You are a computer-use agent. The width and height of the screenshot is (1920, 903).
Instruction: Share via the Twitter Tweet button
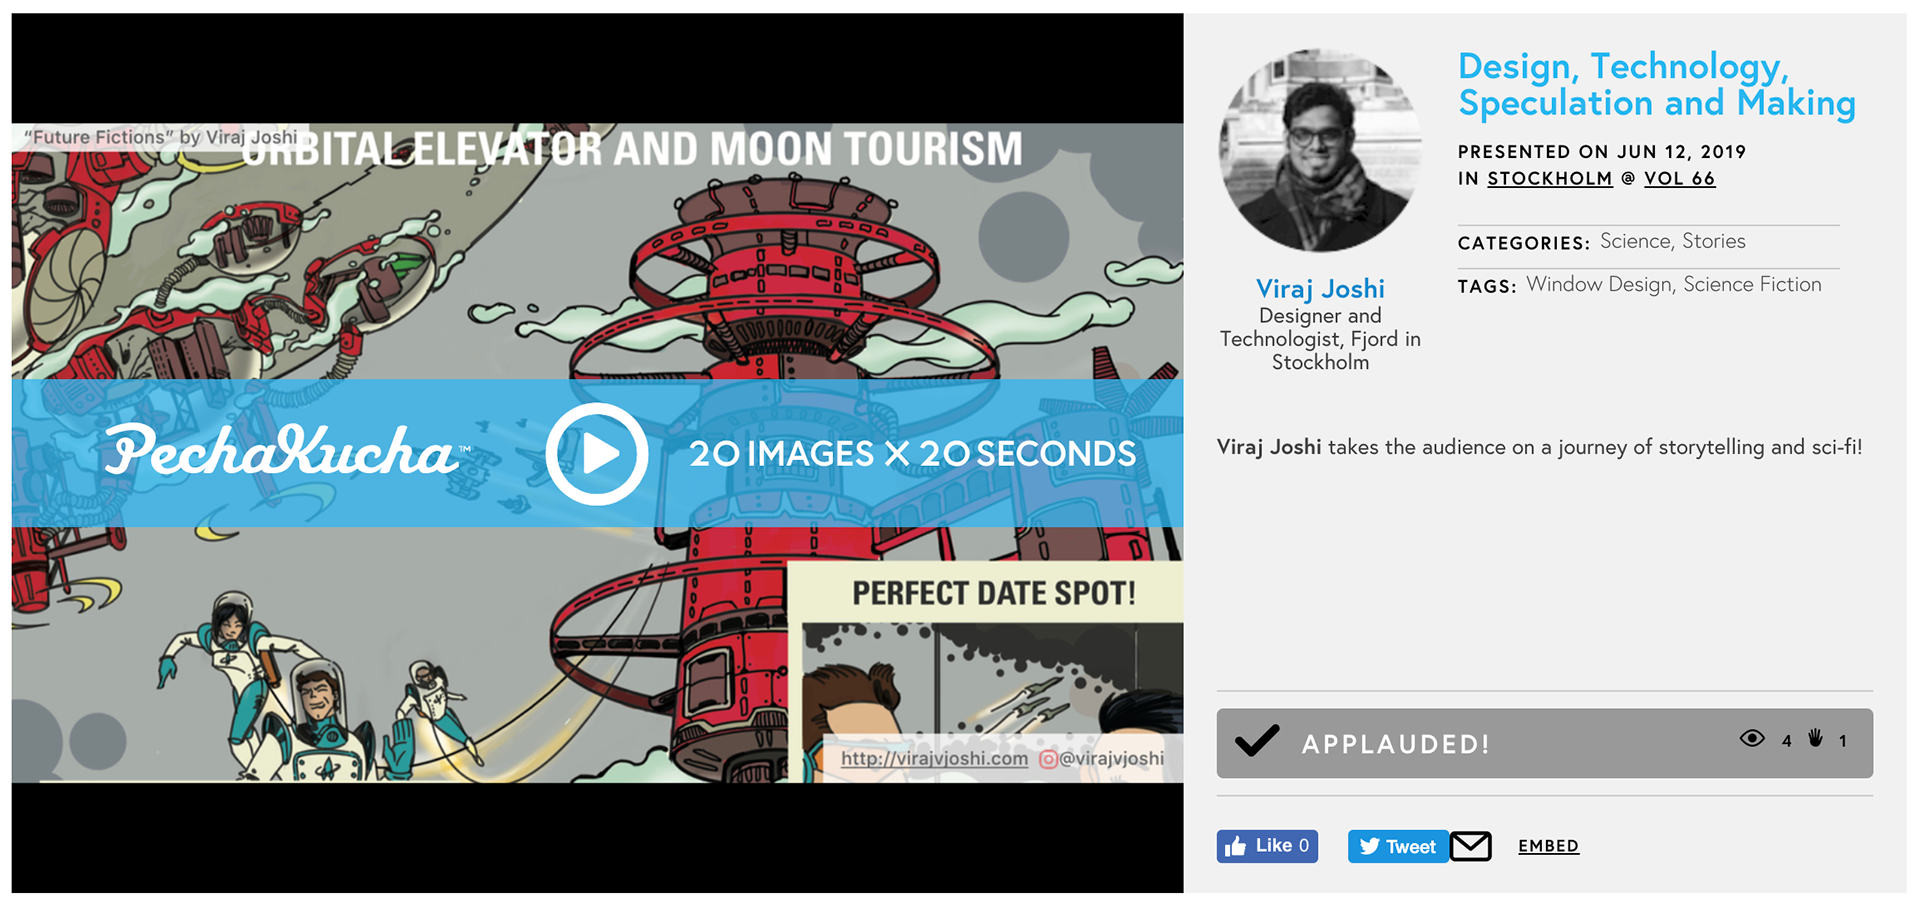pyautogui.click(x=1398, y=846)
